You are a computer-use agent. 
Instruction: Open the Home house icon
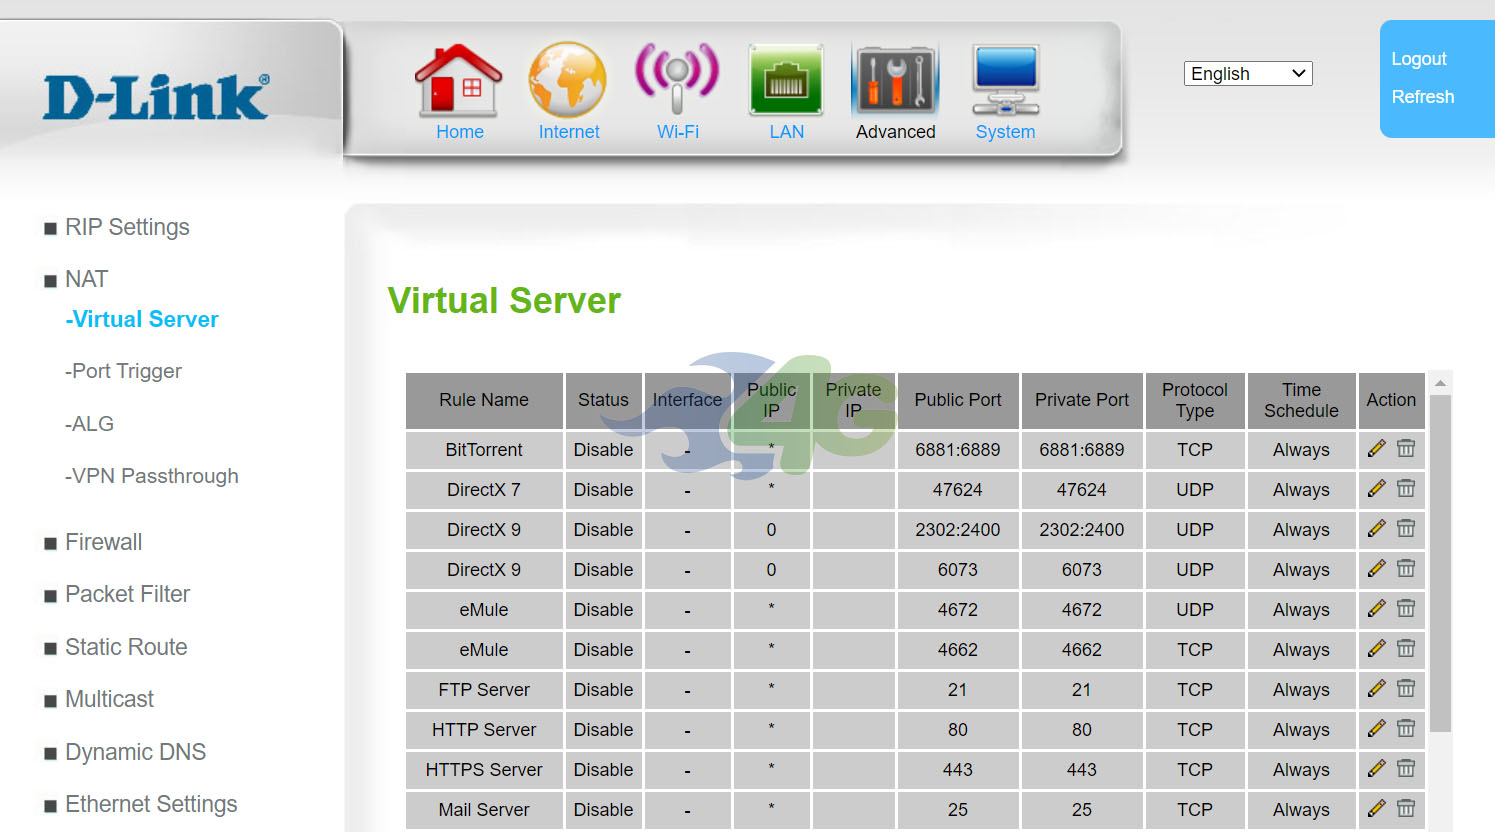(x=459, y=80)
